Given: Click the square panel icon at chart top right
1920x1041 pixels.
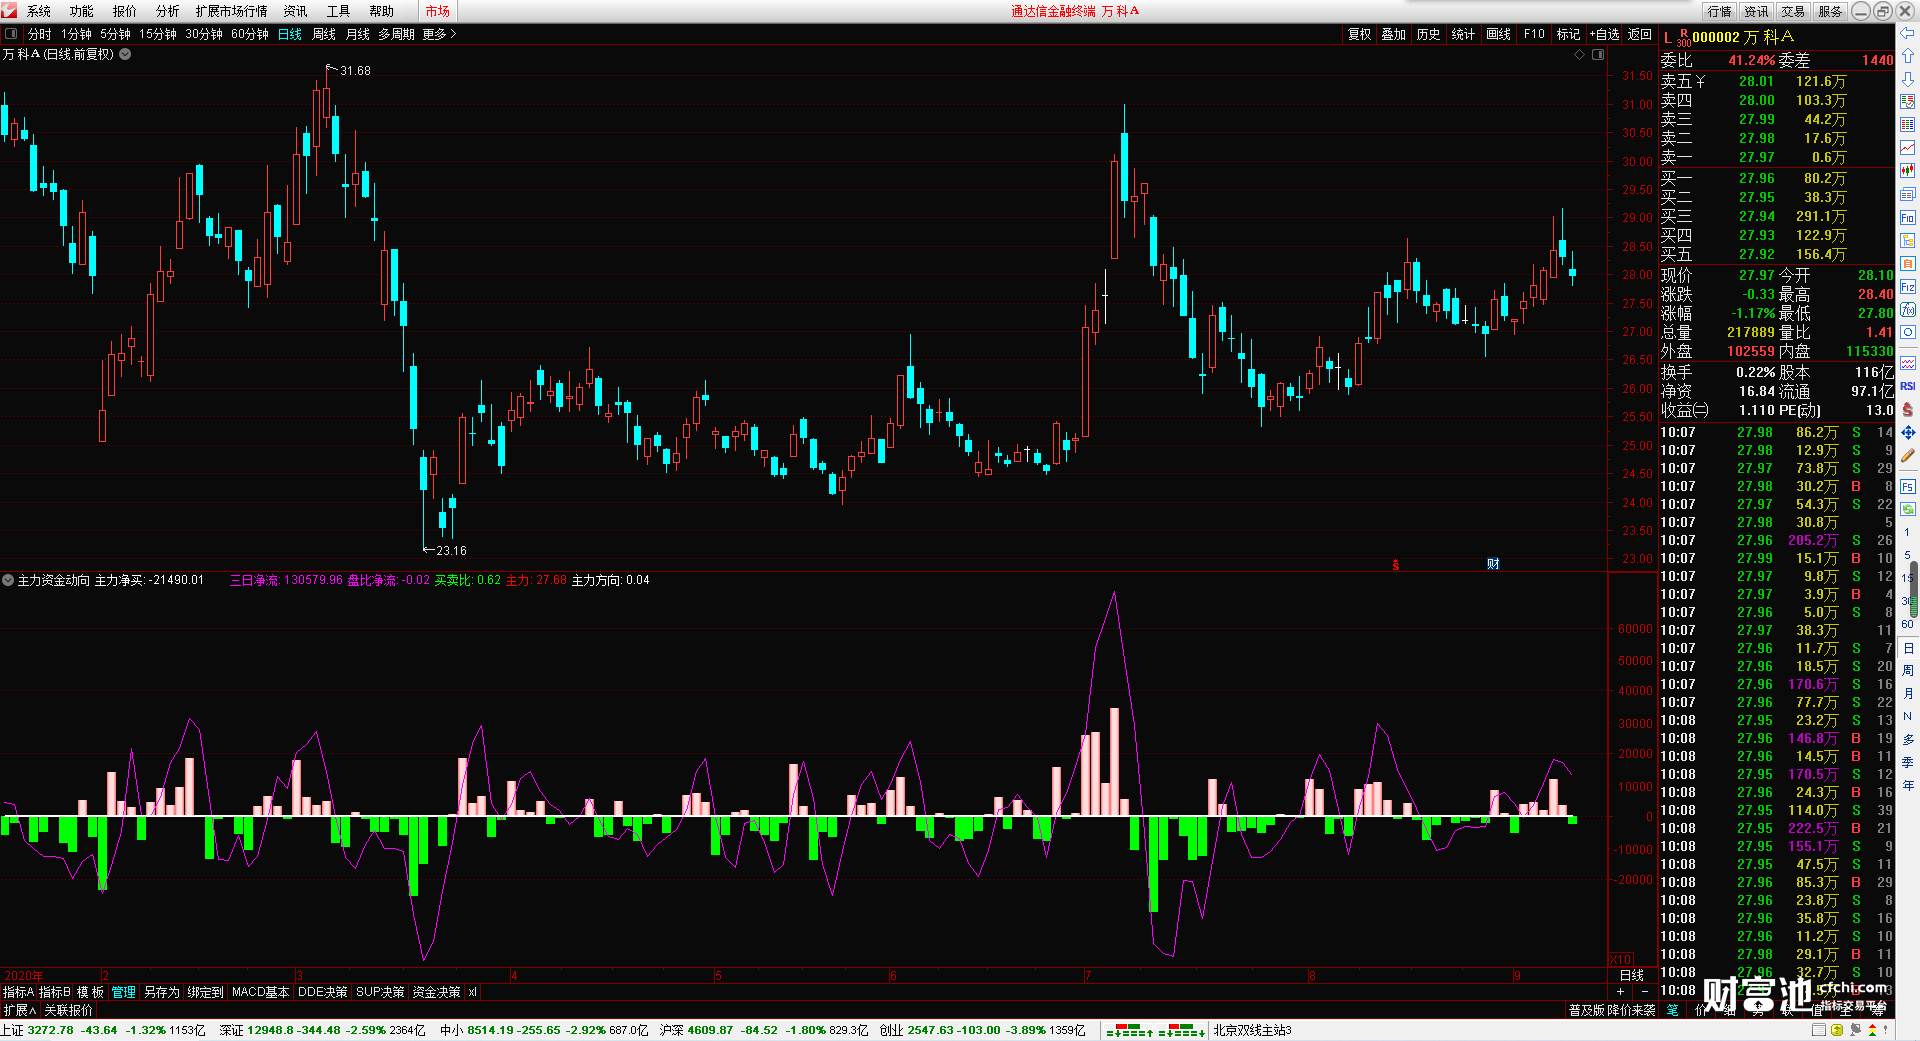Looking at the screenshot, I should (1598, 55).
